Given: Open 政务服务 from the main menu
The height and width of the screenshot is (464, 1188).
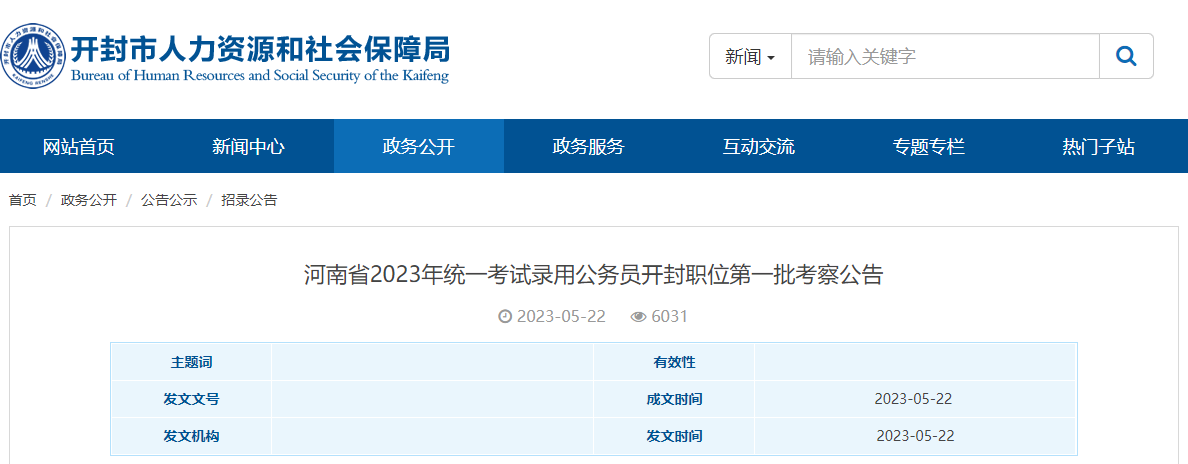Looking at the screenshot, I should pyautogui.click(x=588, y=147).
